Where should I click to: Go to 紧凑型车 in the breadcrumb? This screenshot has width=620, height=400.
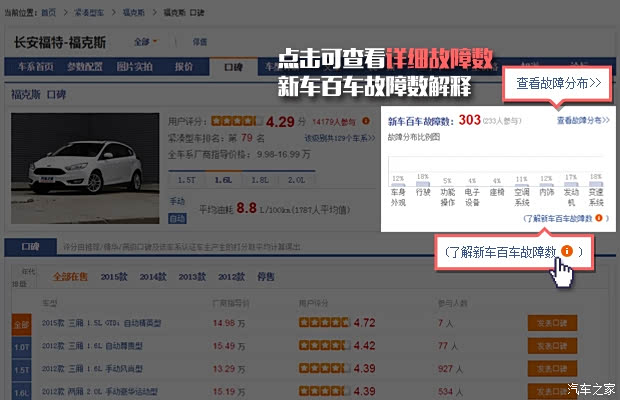89,13
